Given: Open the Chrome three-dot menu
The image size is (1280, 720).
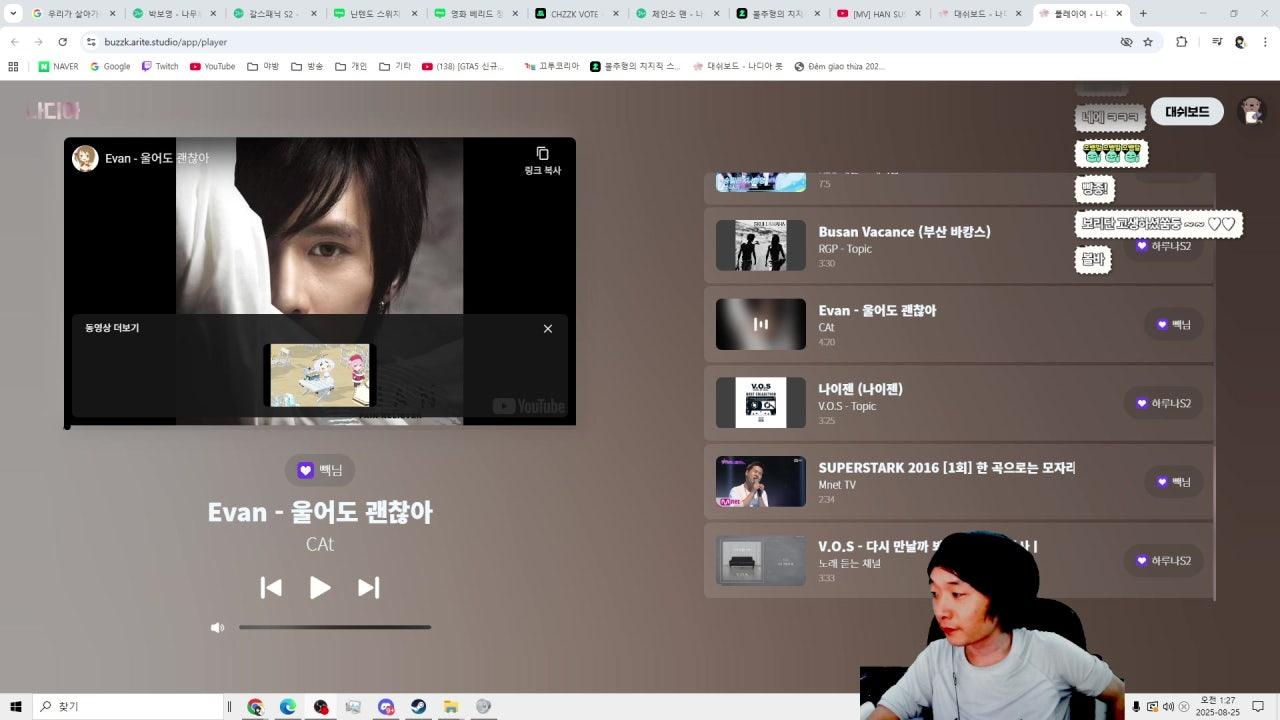Looking at the screenshot, I should pyautogui.click(x=1266, y=42).
